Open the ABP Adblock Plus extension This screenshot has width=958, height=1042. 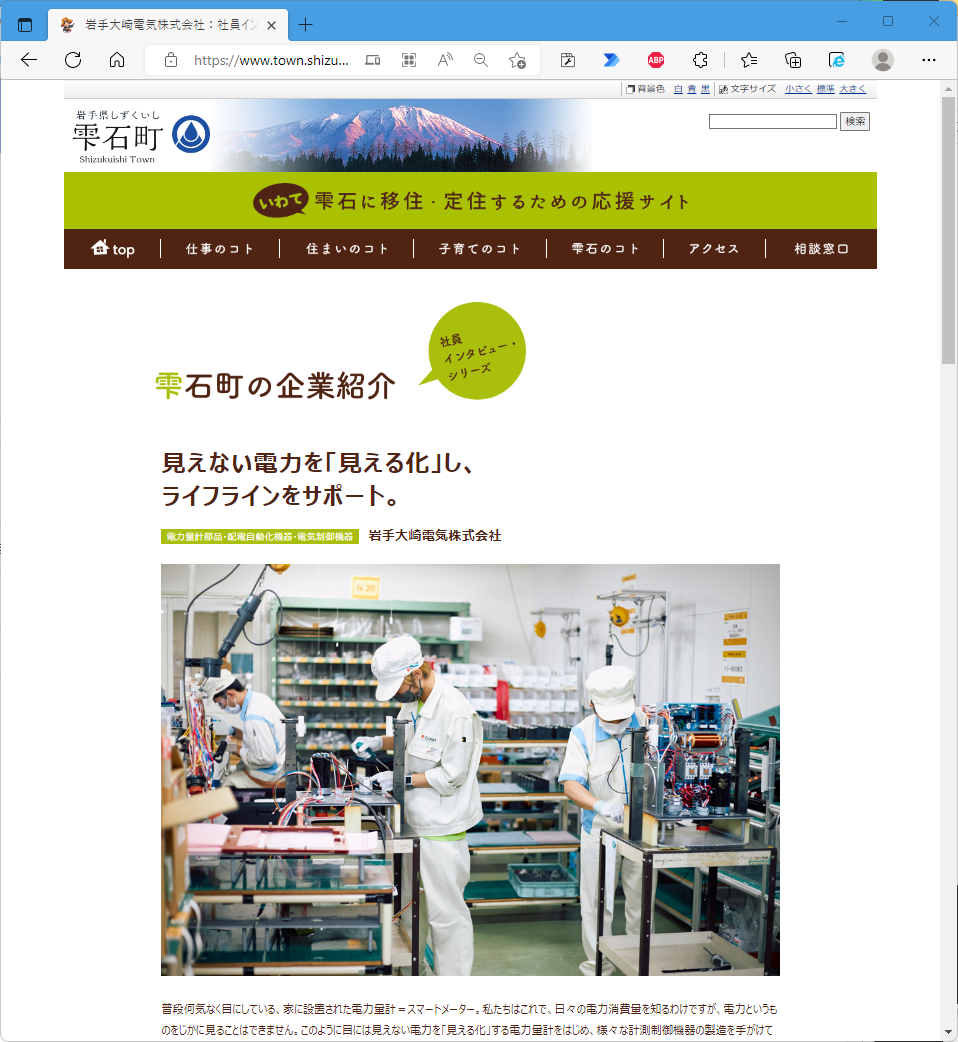coord(656,60)
